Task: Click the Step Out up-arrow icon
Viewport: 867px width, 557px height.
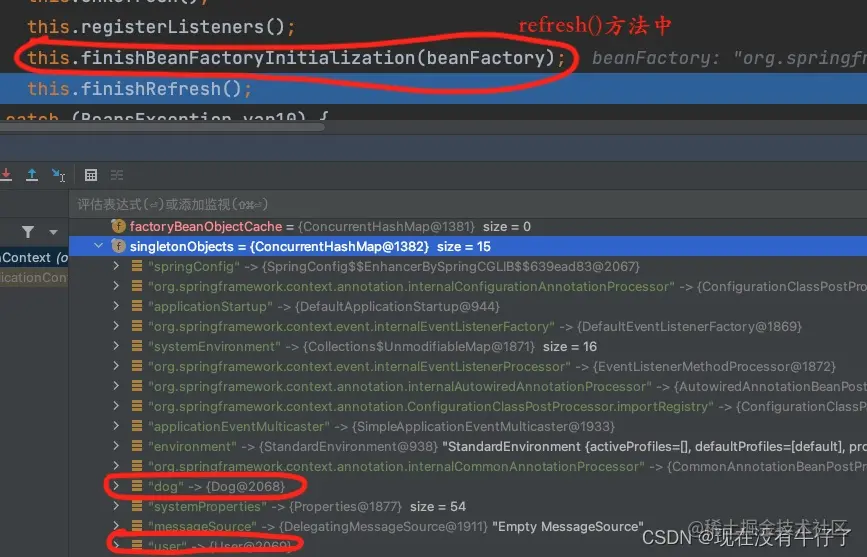Action: pos(32,175)
